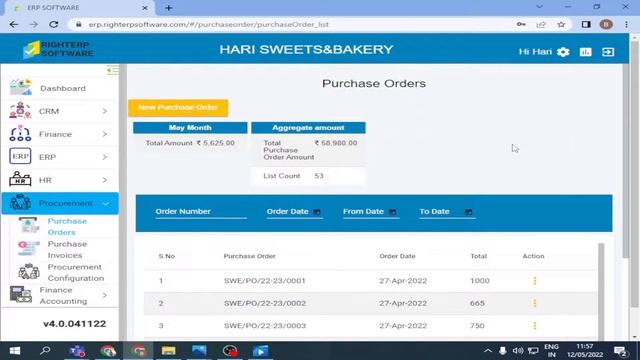Click the purchase orders table scrollbar
Viewport: 640px width, 360px height.
coord(601,291)
